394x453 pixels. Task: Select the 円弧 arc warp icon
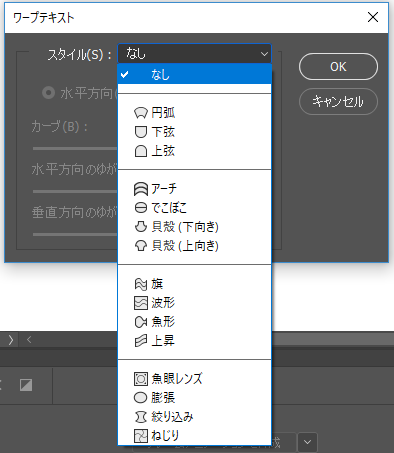141,113
